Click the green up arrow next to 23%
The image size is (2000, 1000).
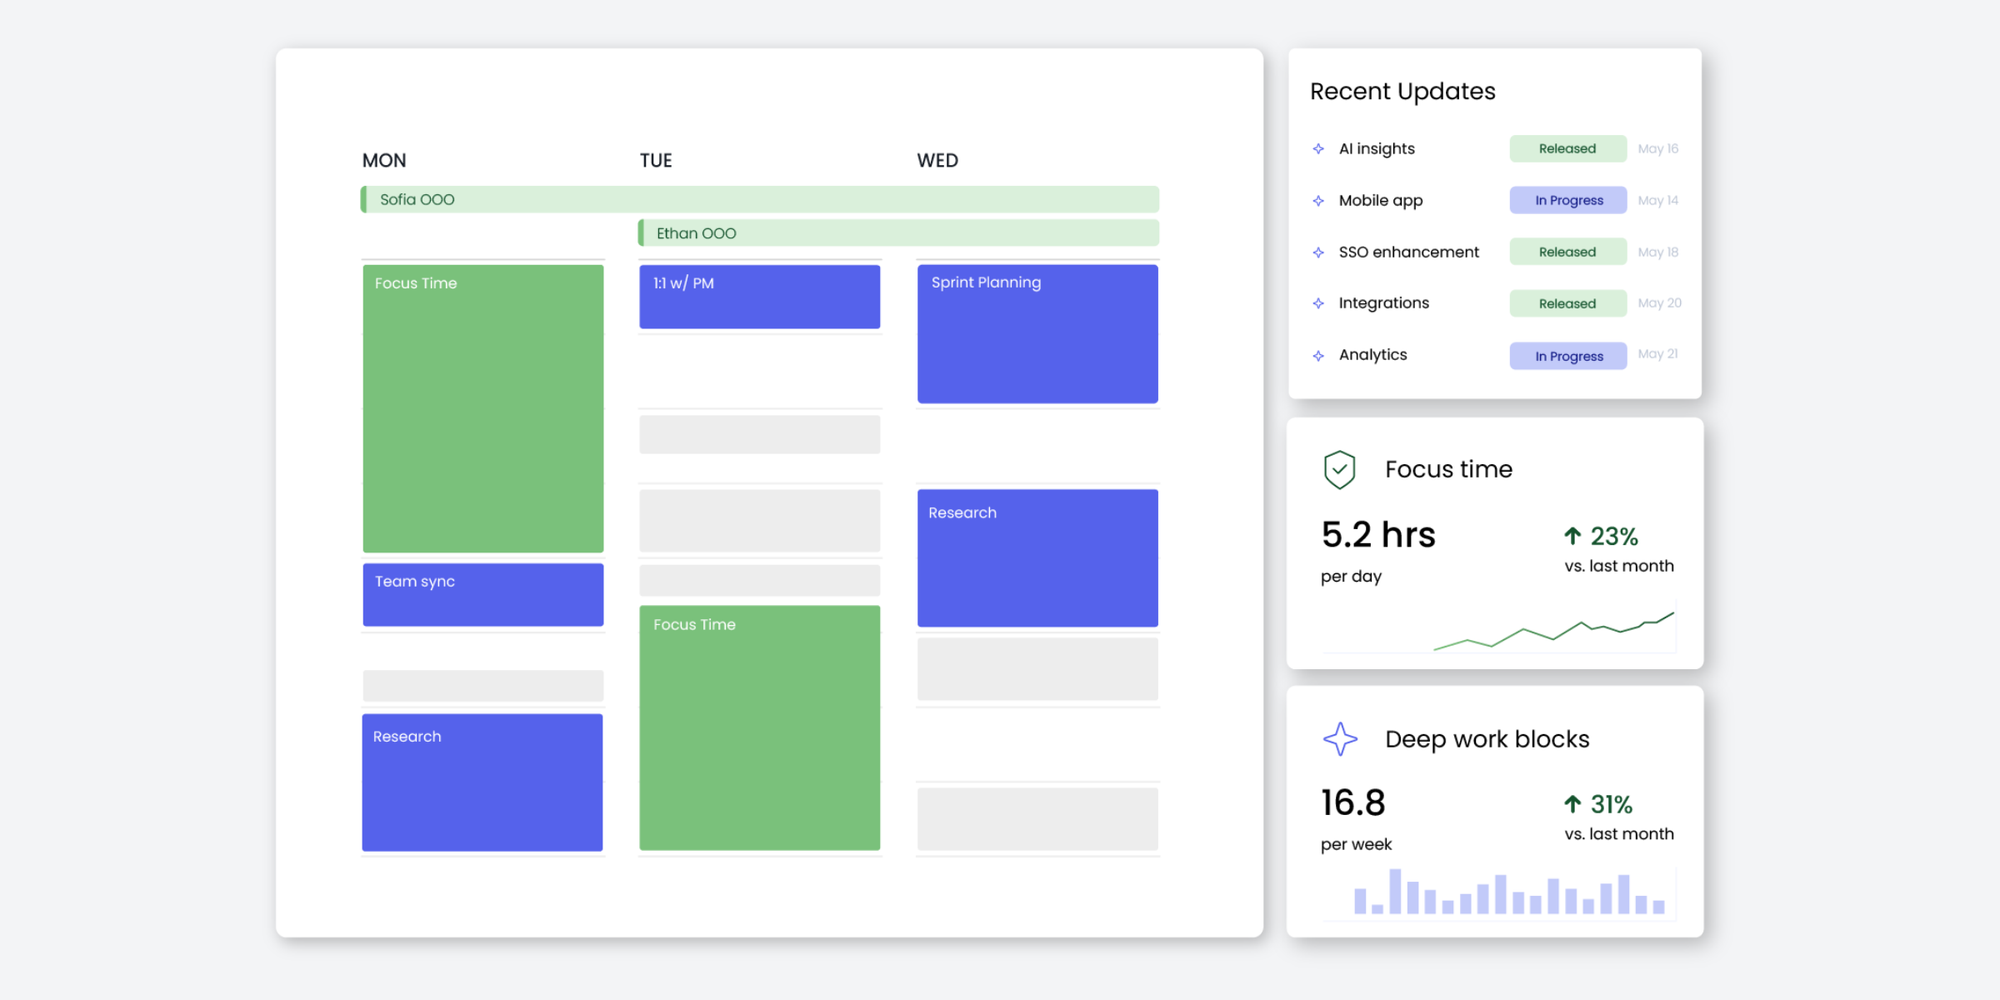click(1573, 536)
